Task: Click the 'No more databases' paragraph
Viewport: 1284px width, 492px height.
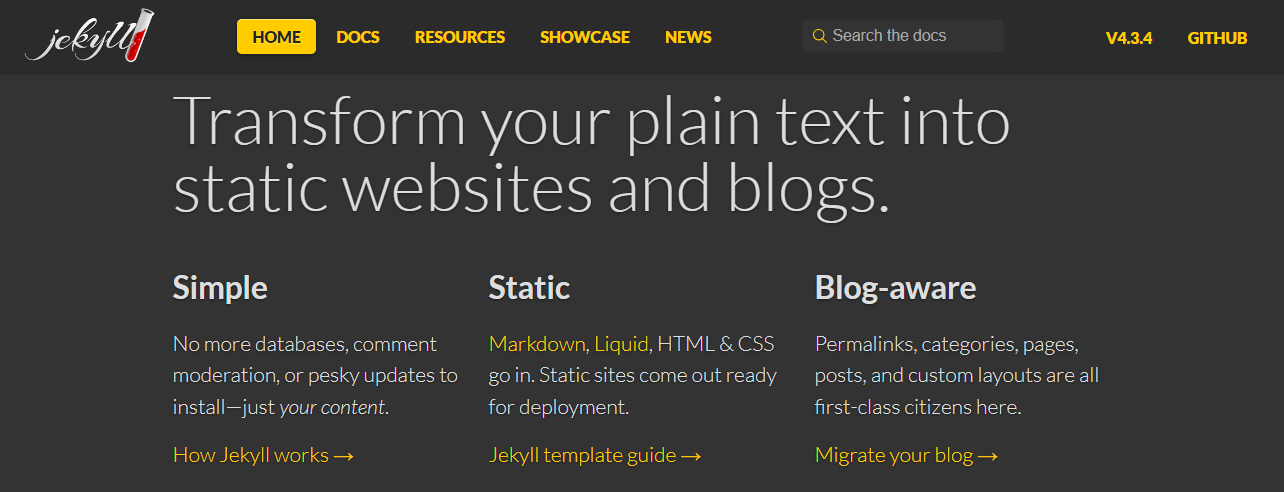Action: coord(315,376)
